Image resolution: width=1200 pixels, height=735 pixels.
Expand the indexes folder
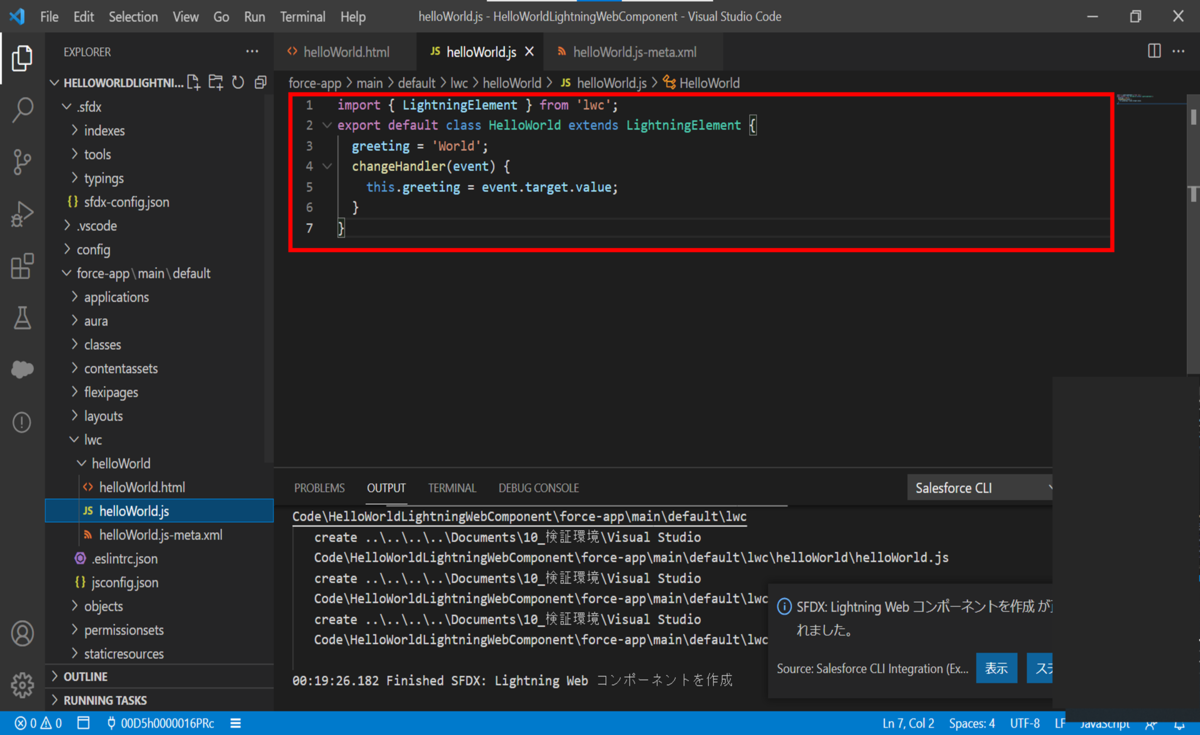[x=104, y=131]
